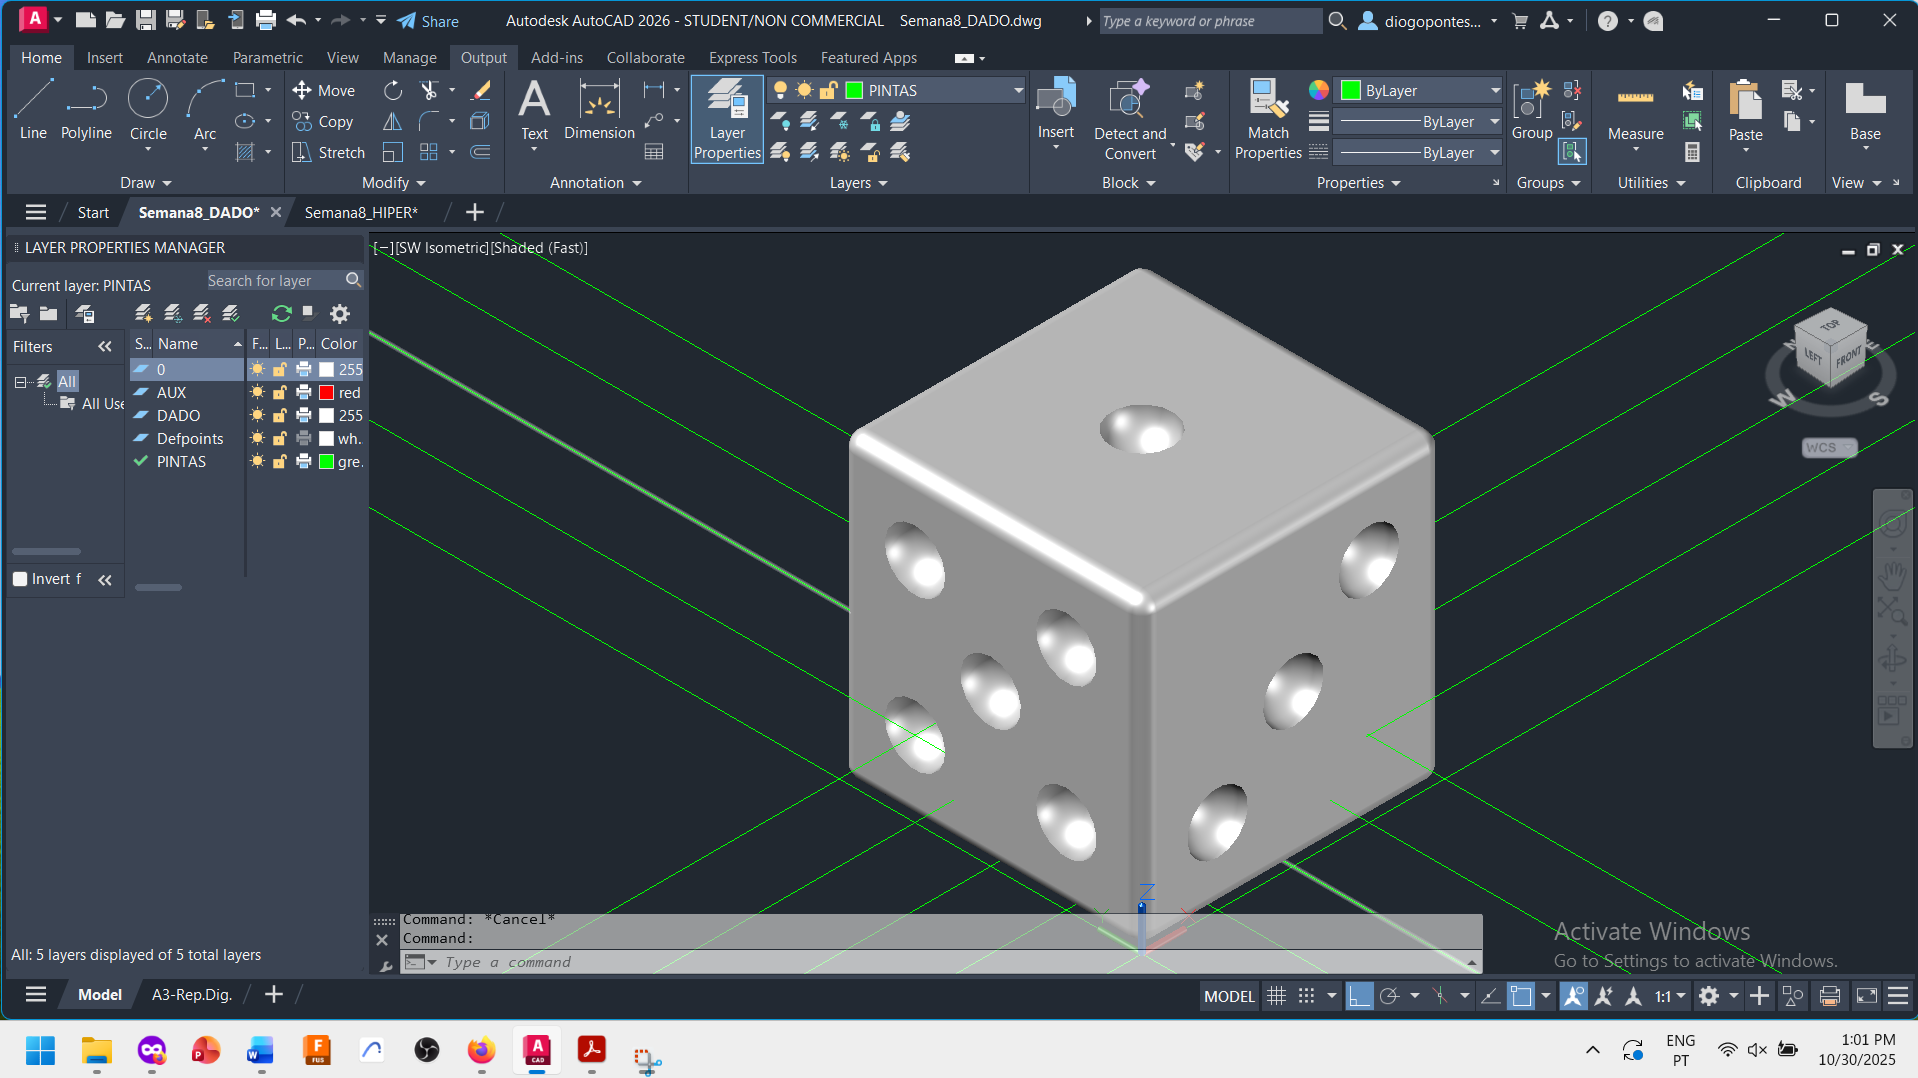Open the Semana8_HIPER drawing tab
The width and height of the screenshot is (1918, 1078).
361,212
